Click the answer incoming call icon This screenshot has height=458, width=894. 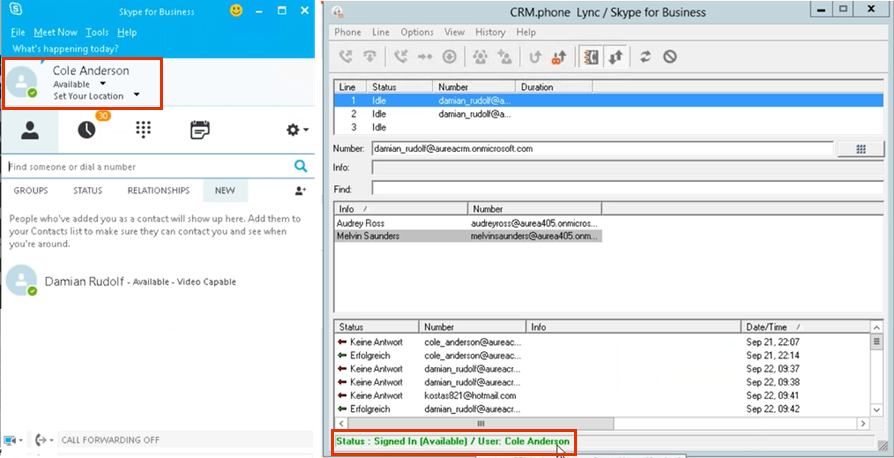point(401,56)
